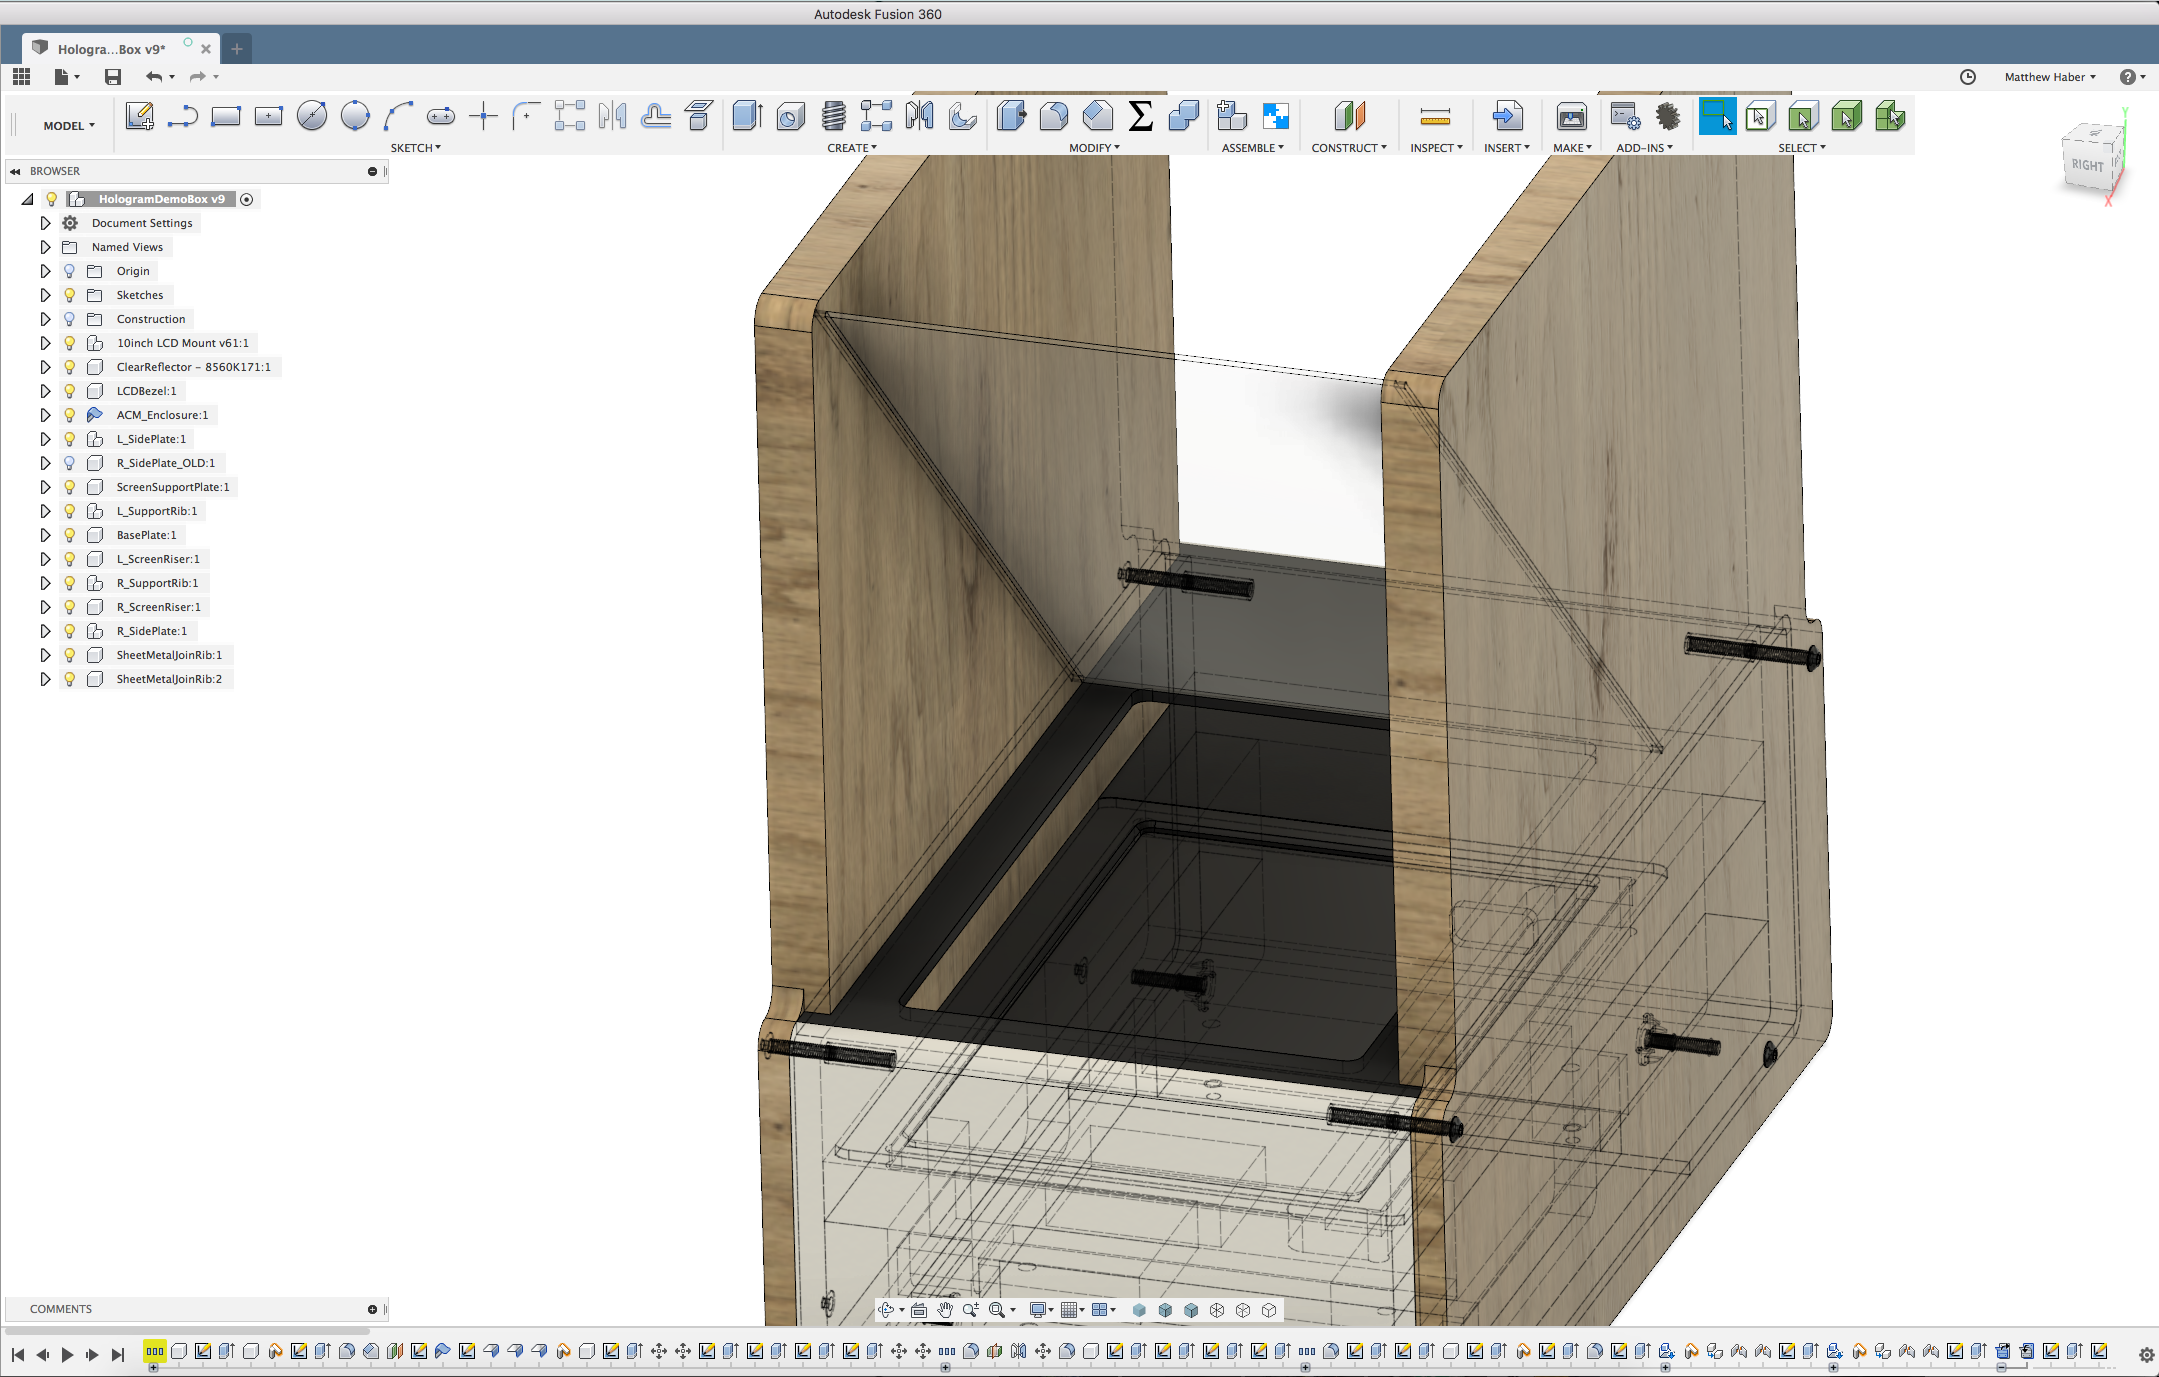The width and height of the screenshot is (2159, 1377).
Task: Click the Create Sketch icon
Action: [x=139, y=116]
